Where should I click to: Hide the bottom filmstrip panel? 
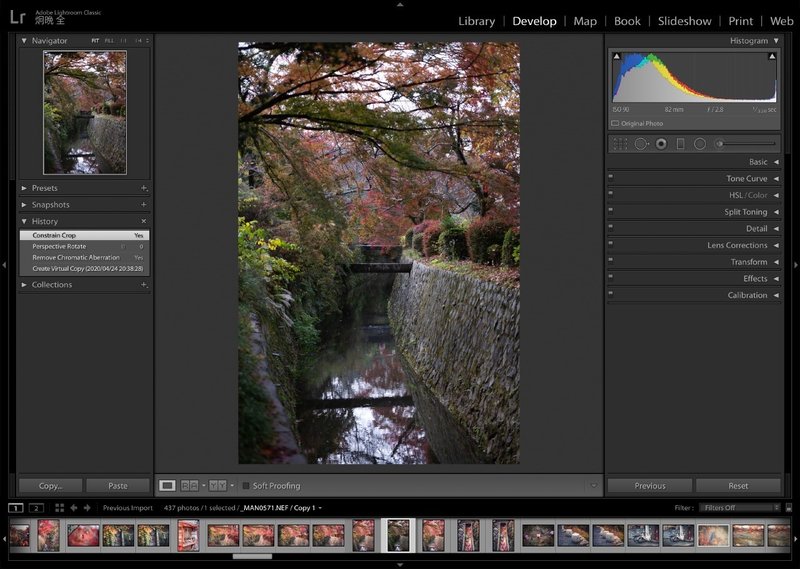(x=400, y=565)
